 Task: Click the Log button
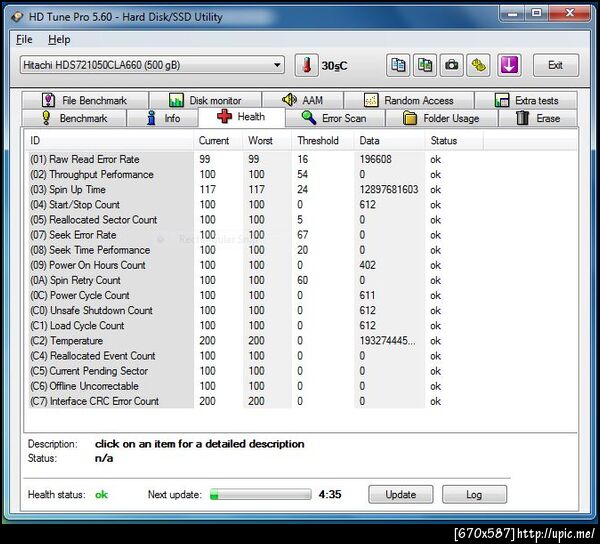click(474, 494)
